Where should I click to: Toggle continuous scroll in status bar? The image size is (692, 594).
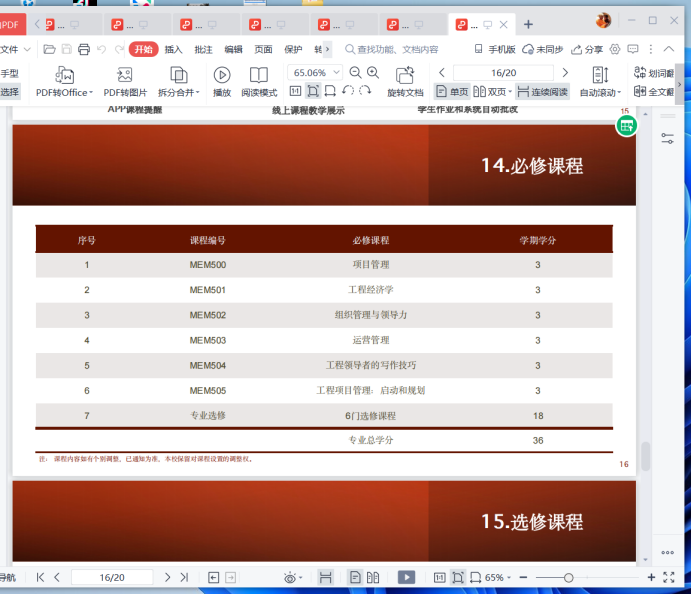coord(325,577)
